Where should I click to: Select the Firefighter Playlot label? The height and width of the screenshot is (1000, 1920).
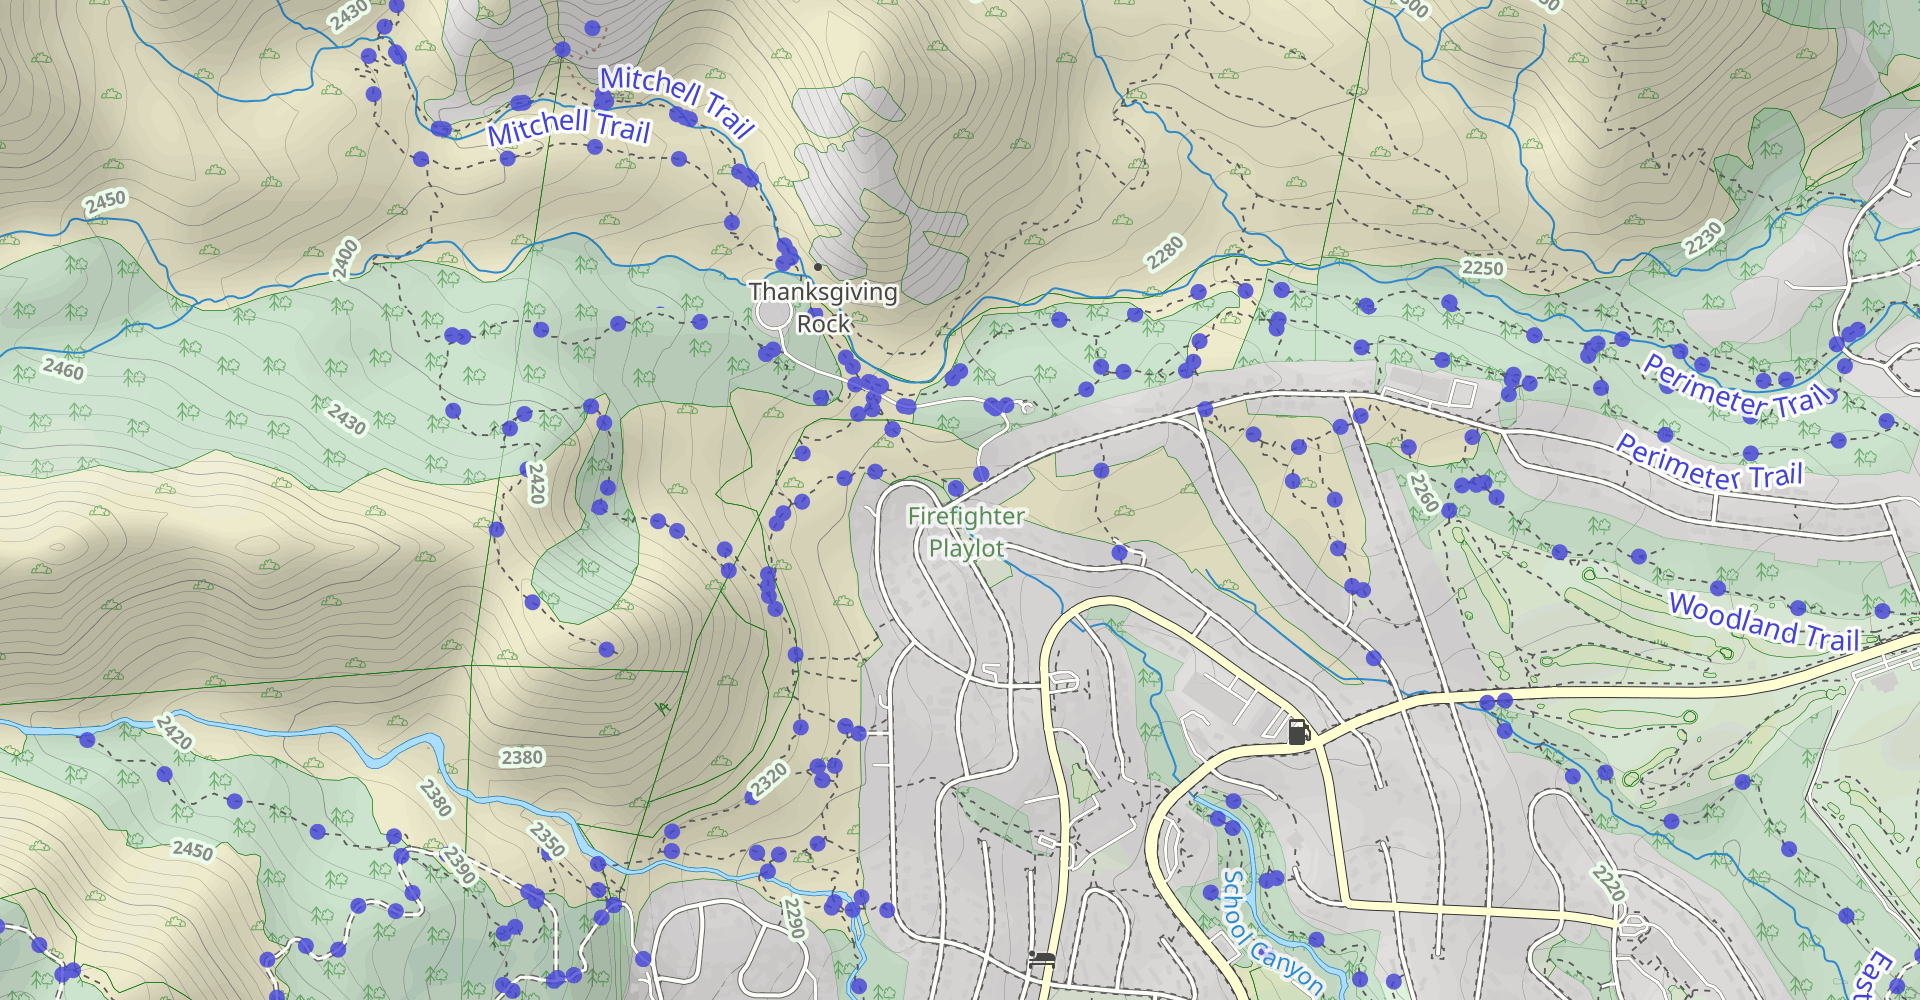click(966, 532)
